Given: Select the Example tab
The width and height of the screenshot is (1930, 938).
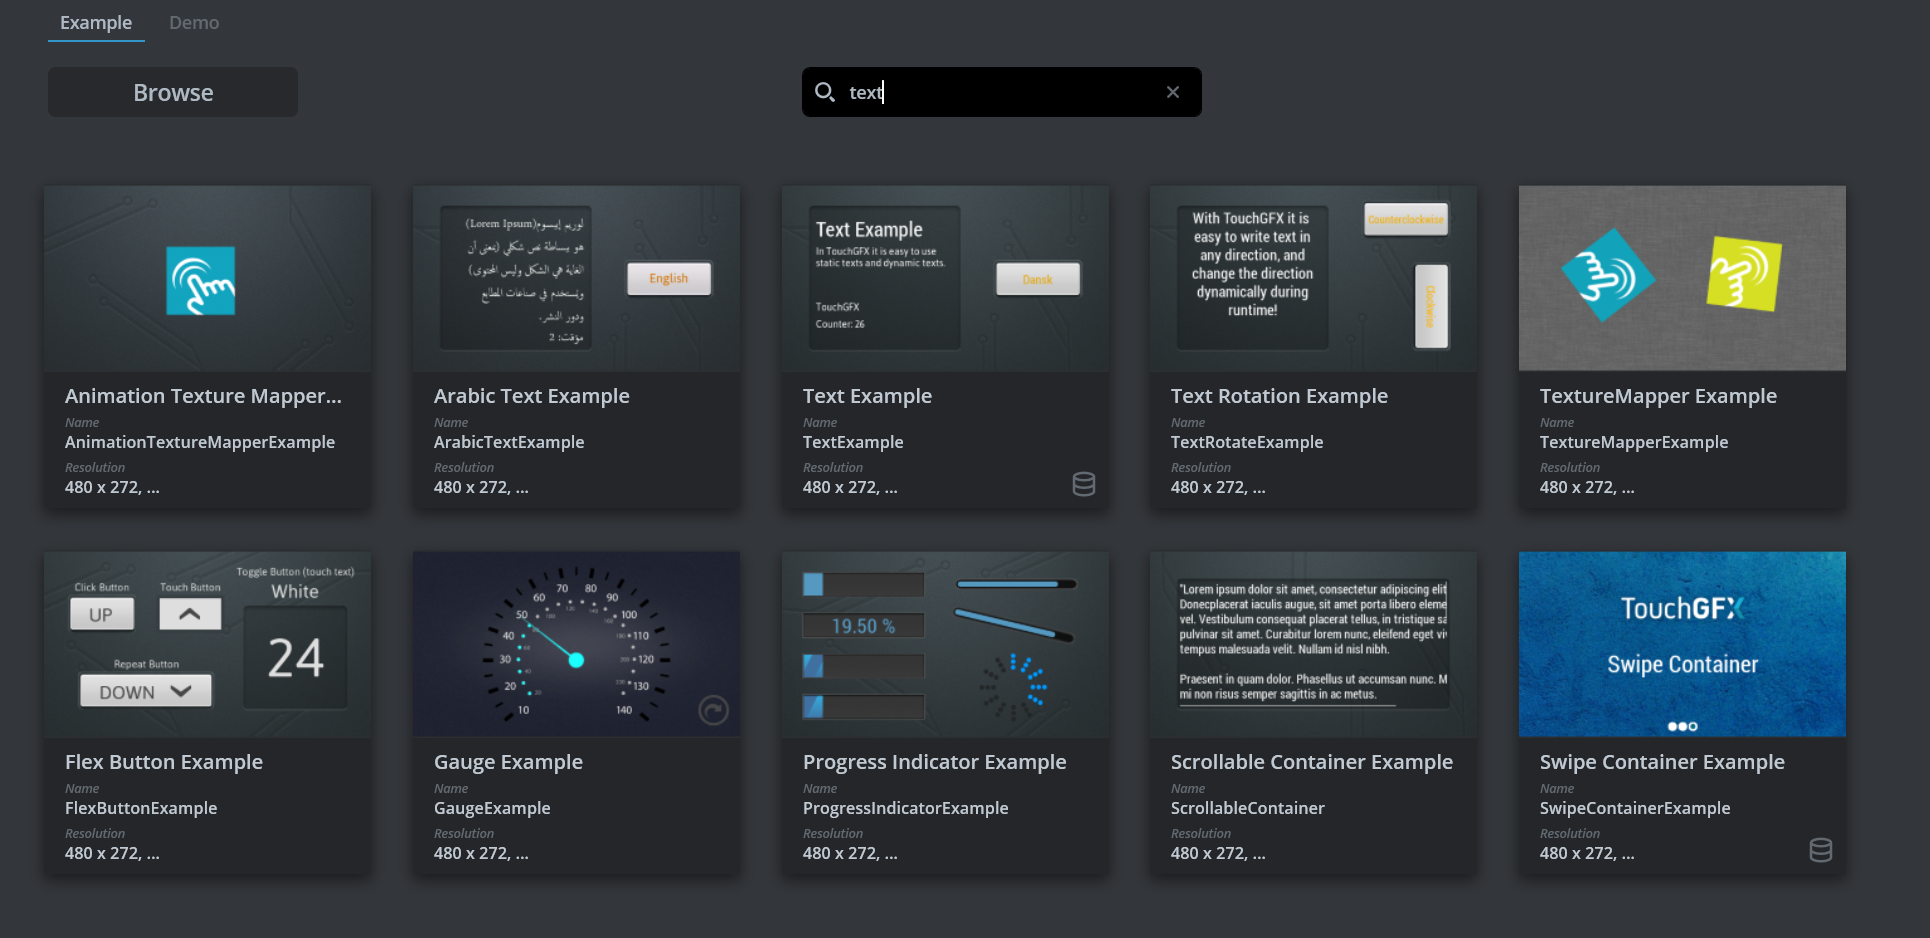Looking at the screenshot, I should click(x=96, y=22).
